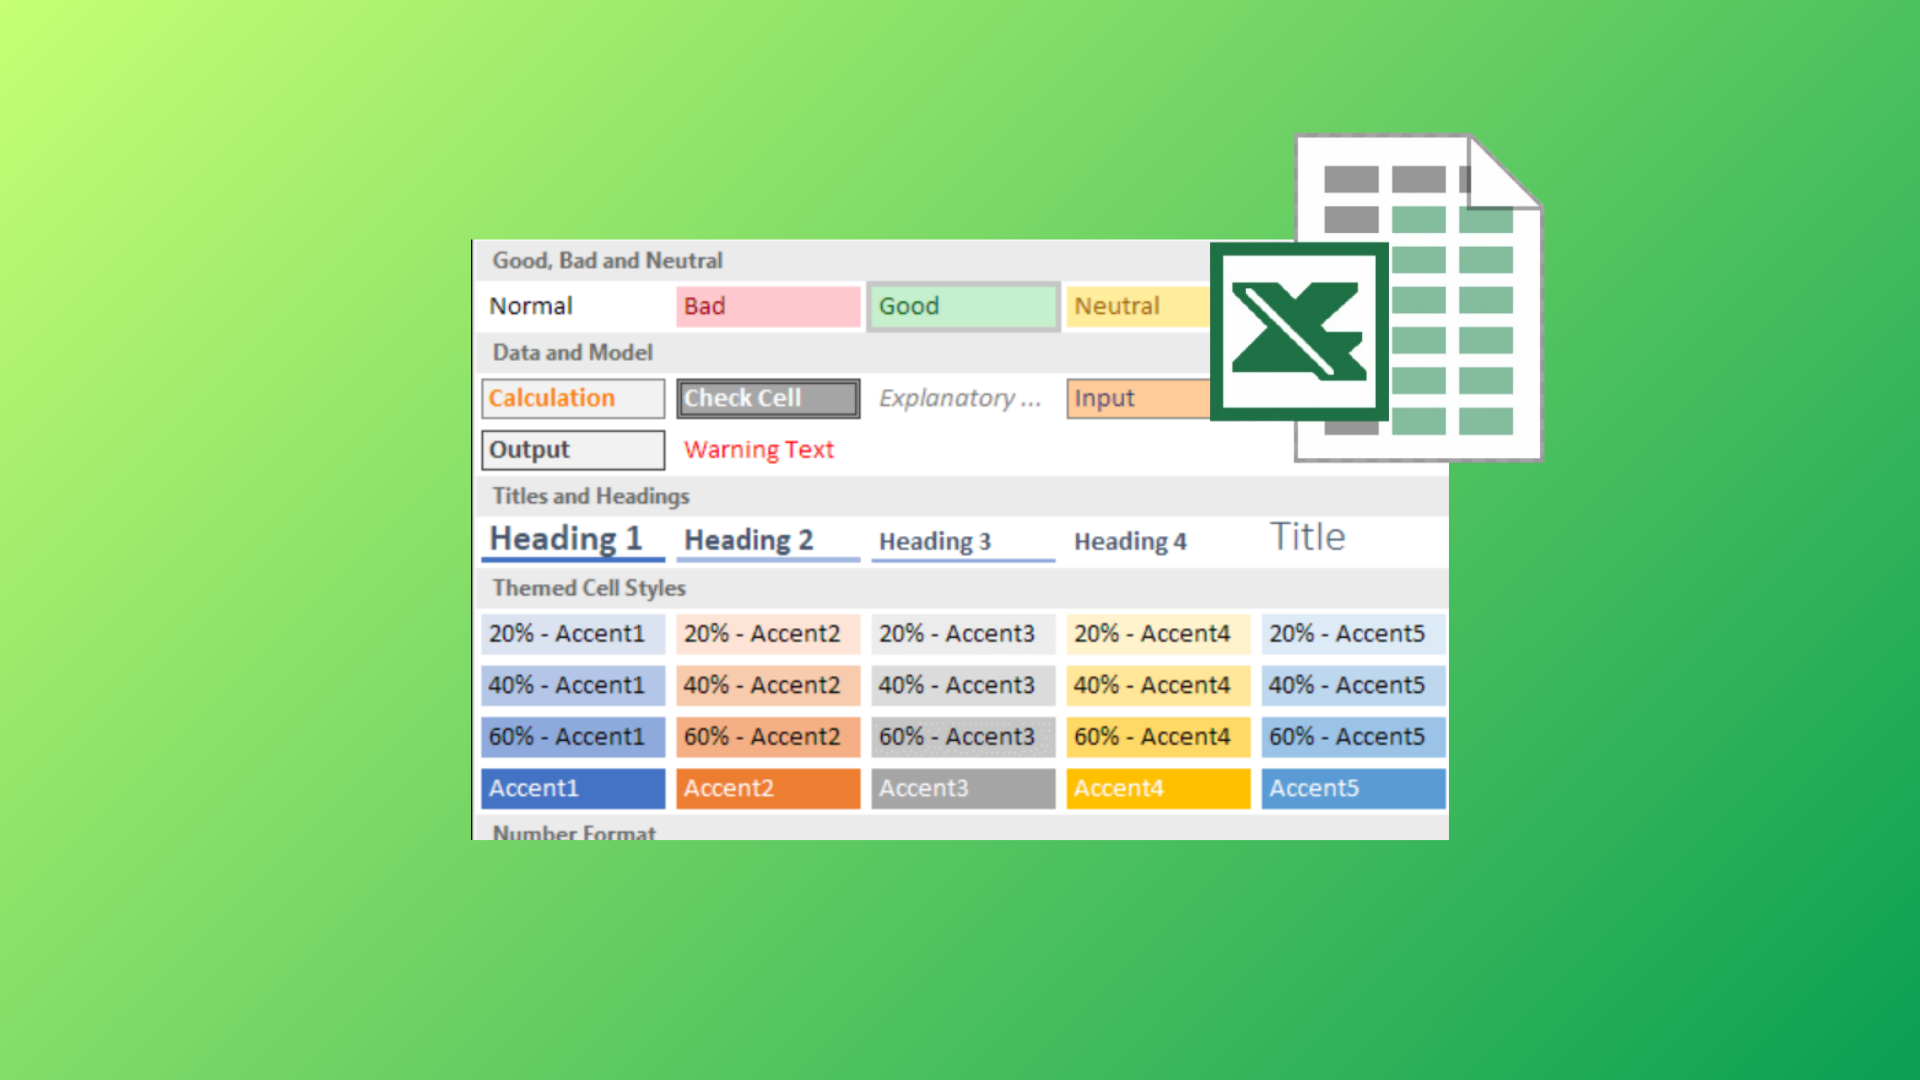Select the Calculation style
1920x1080 pixels.
click(572, 398)
